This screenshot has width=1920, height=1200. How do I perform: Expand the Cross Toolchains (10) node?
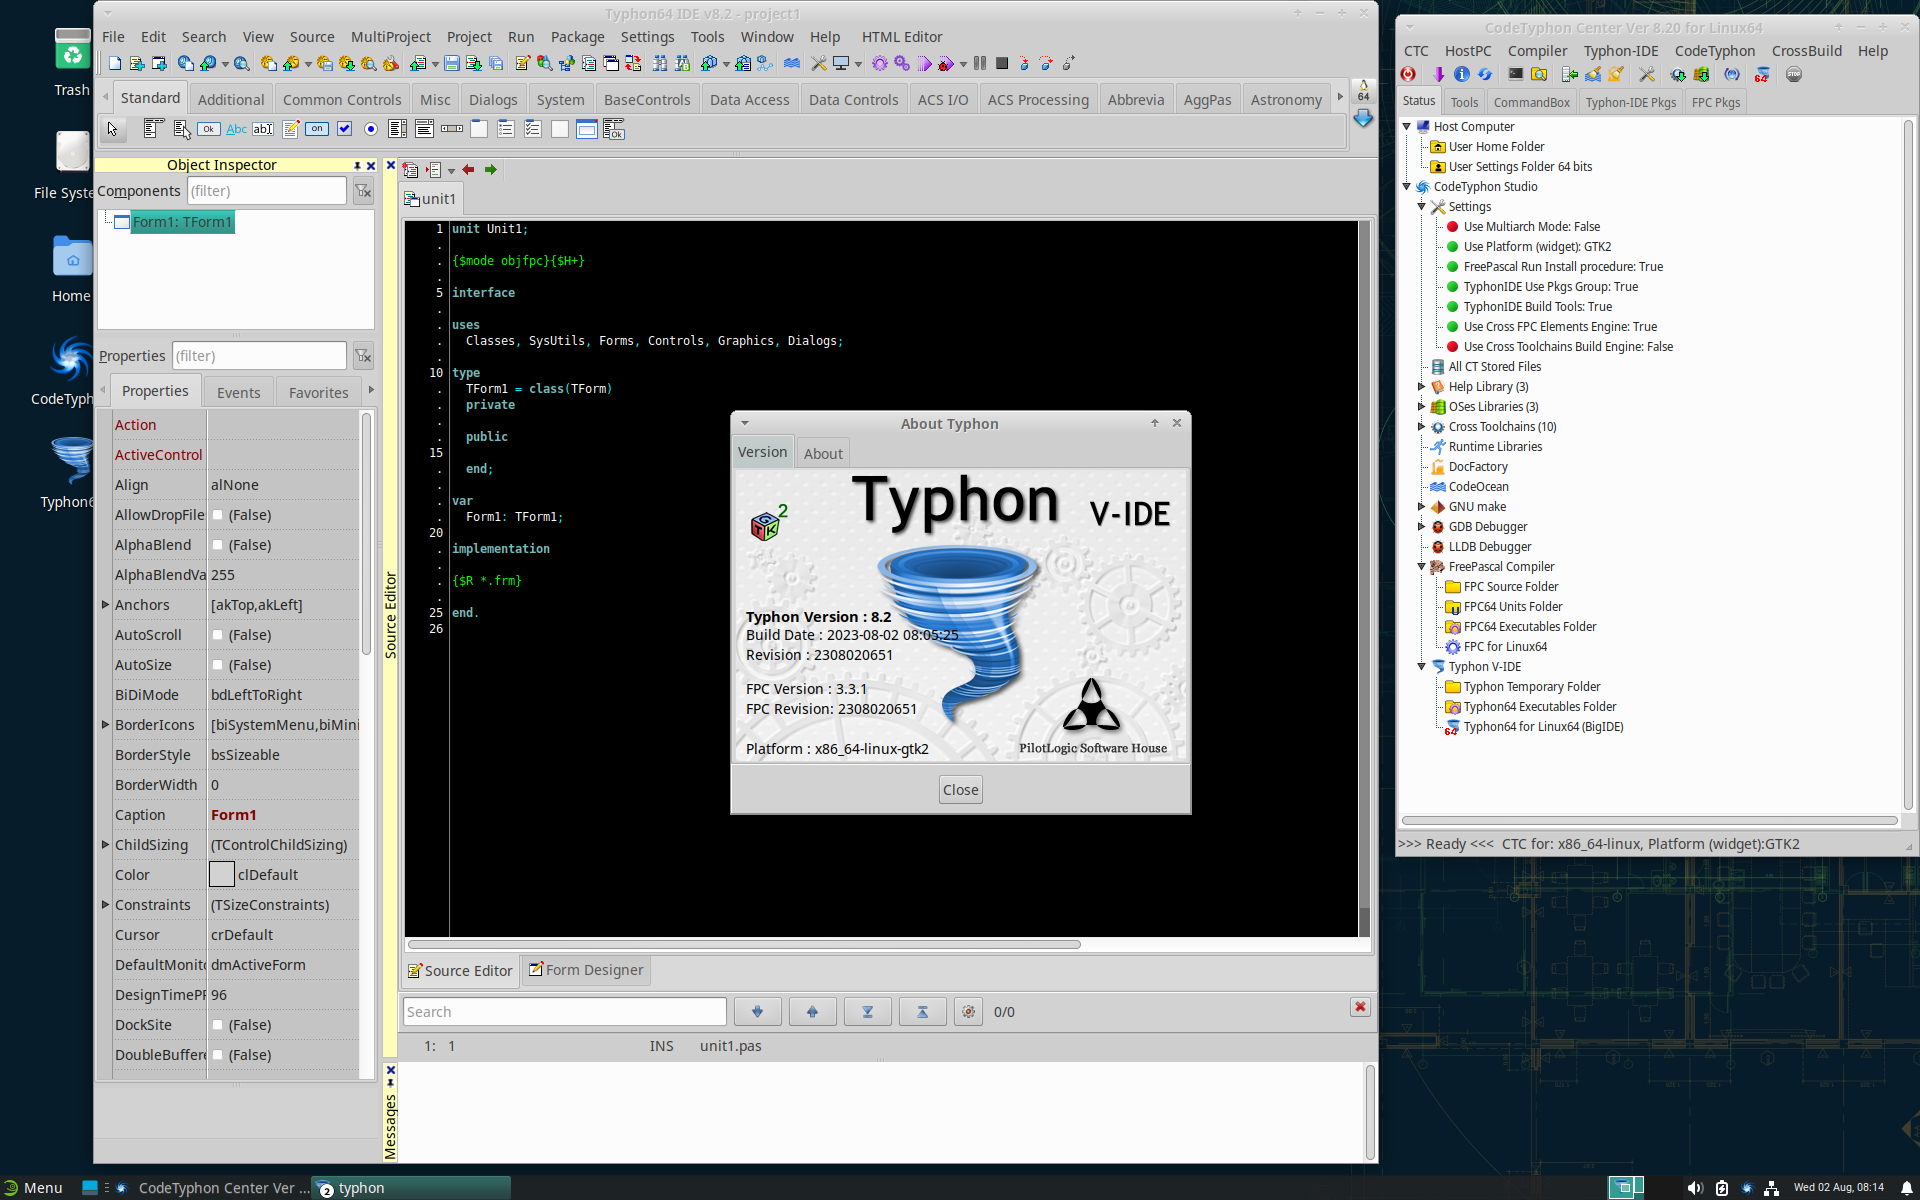[1421, 427]
